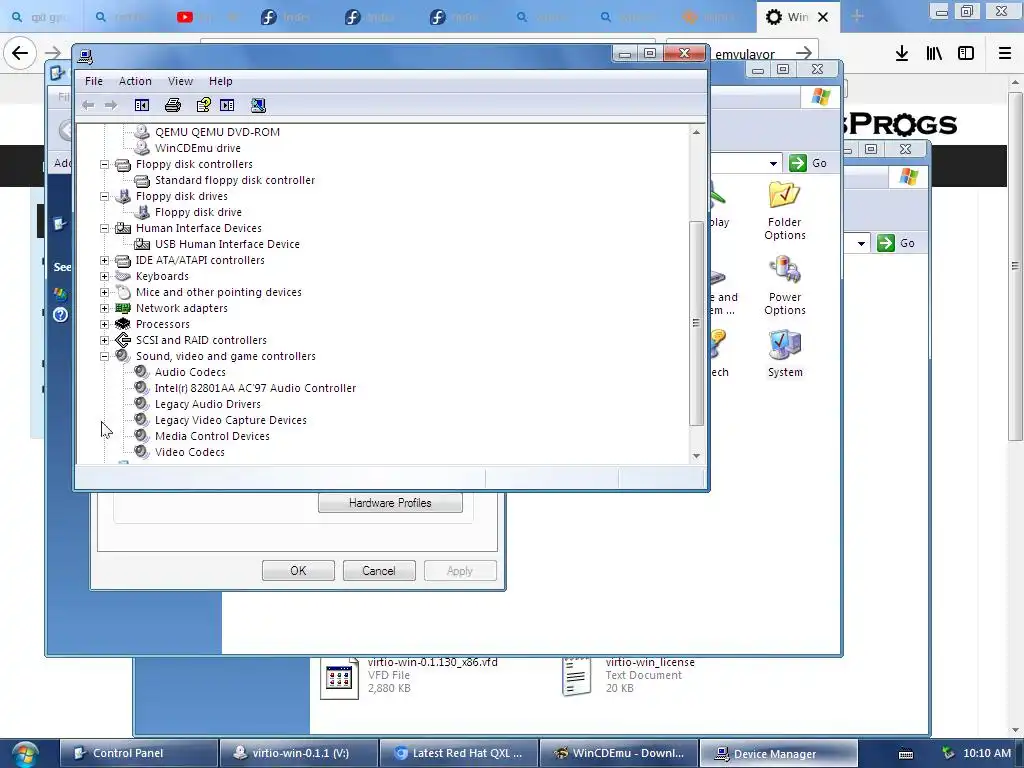This screenshot has width=1024, height=768.
Task: Switch to virtio-win-0.1.1 (V:) taskbar button
Action: click(298, 753)
